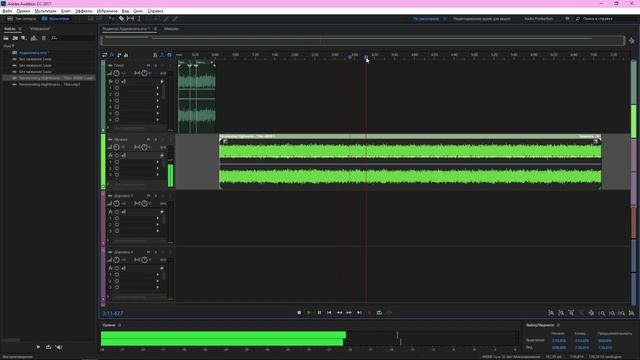Viewport: 640px width, 360px height.
Task: Switch to Мультитрек view button
Action: tap(56, 19)
